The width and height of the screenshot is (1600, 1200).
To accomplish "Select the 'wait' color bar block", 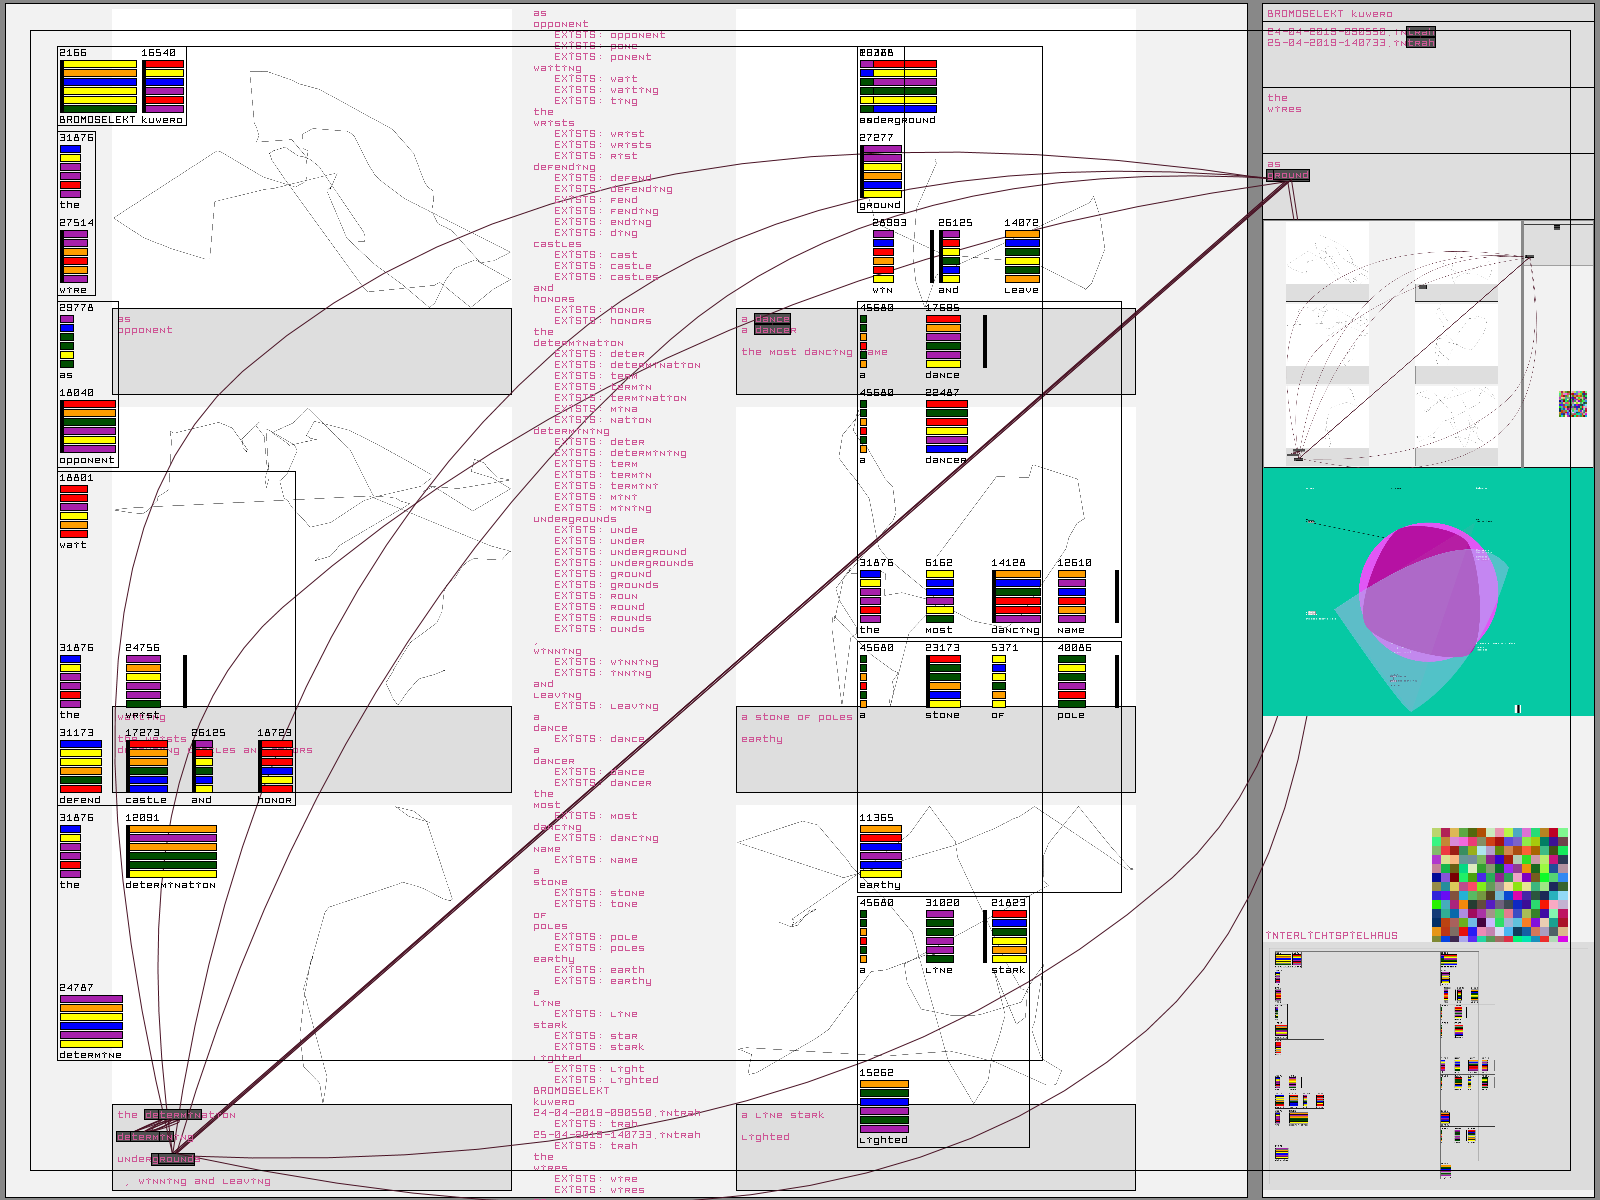I will (73, 511).
